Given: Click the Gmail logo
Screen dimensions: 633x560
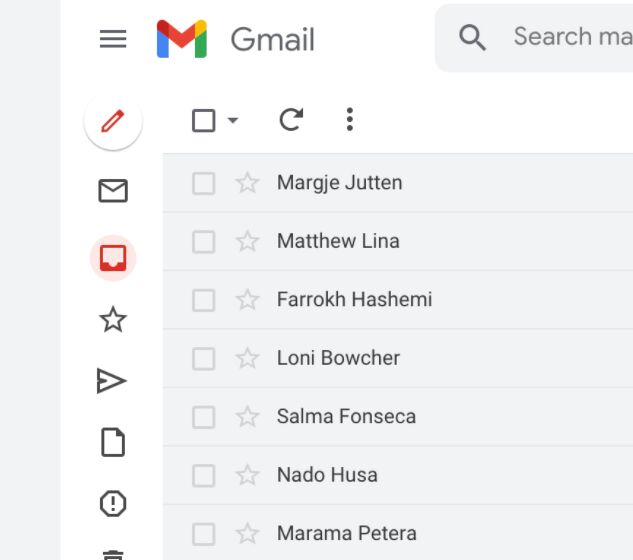Looking at the screenshot, I should click(182, 39).
